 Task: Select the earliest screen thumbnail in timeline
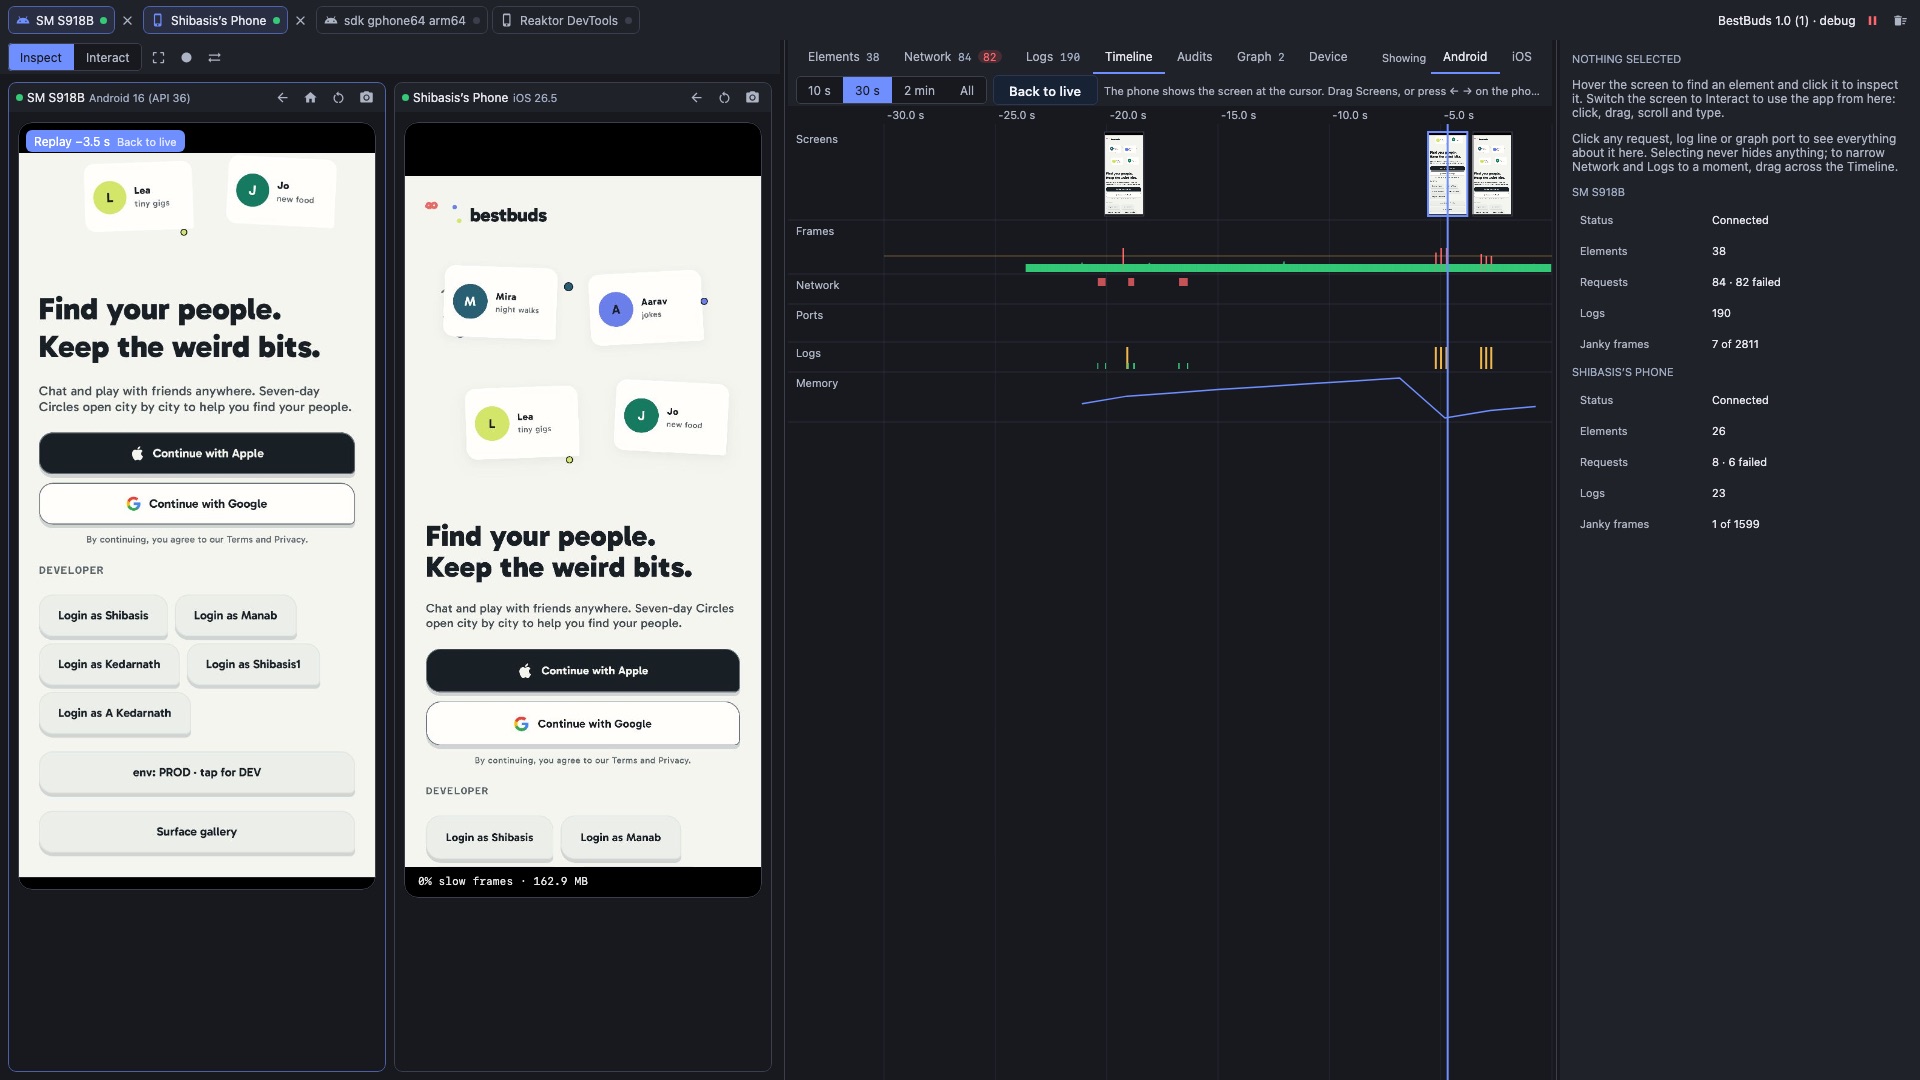[1123, 174]
